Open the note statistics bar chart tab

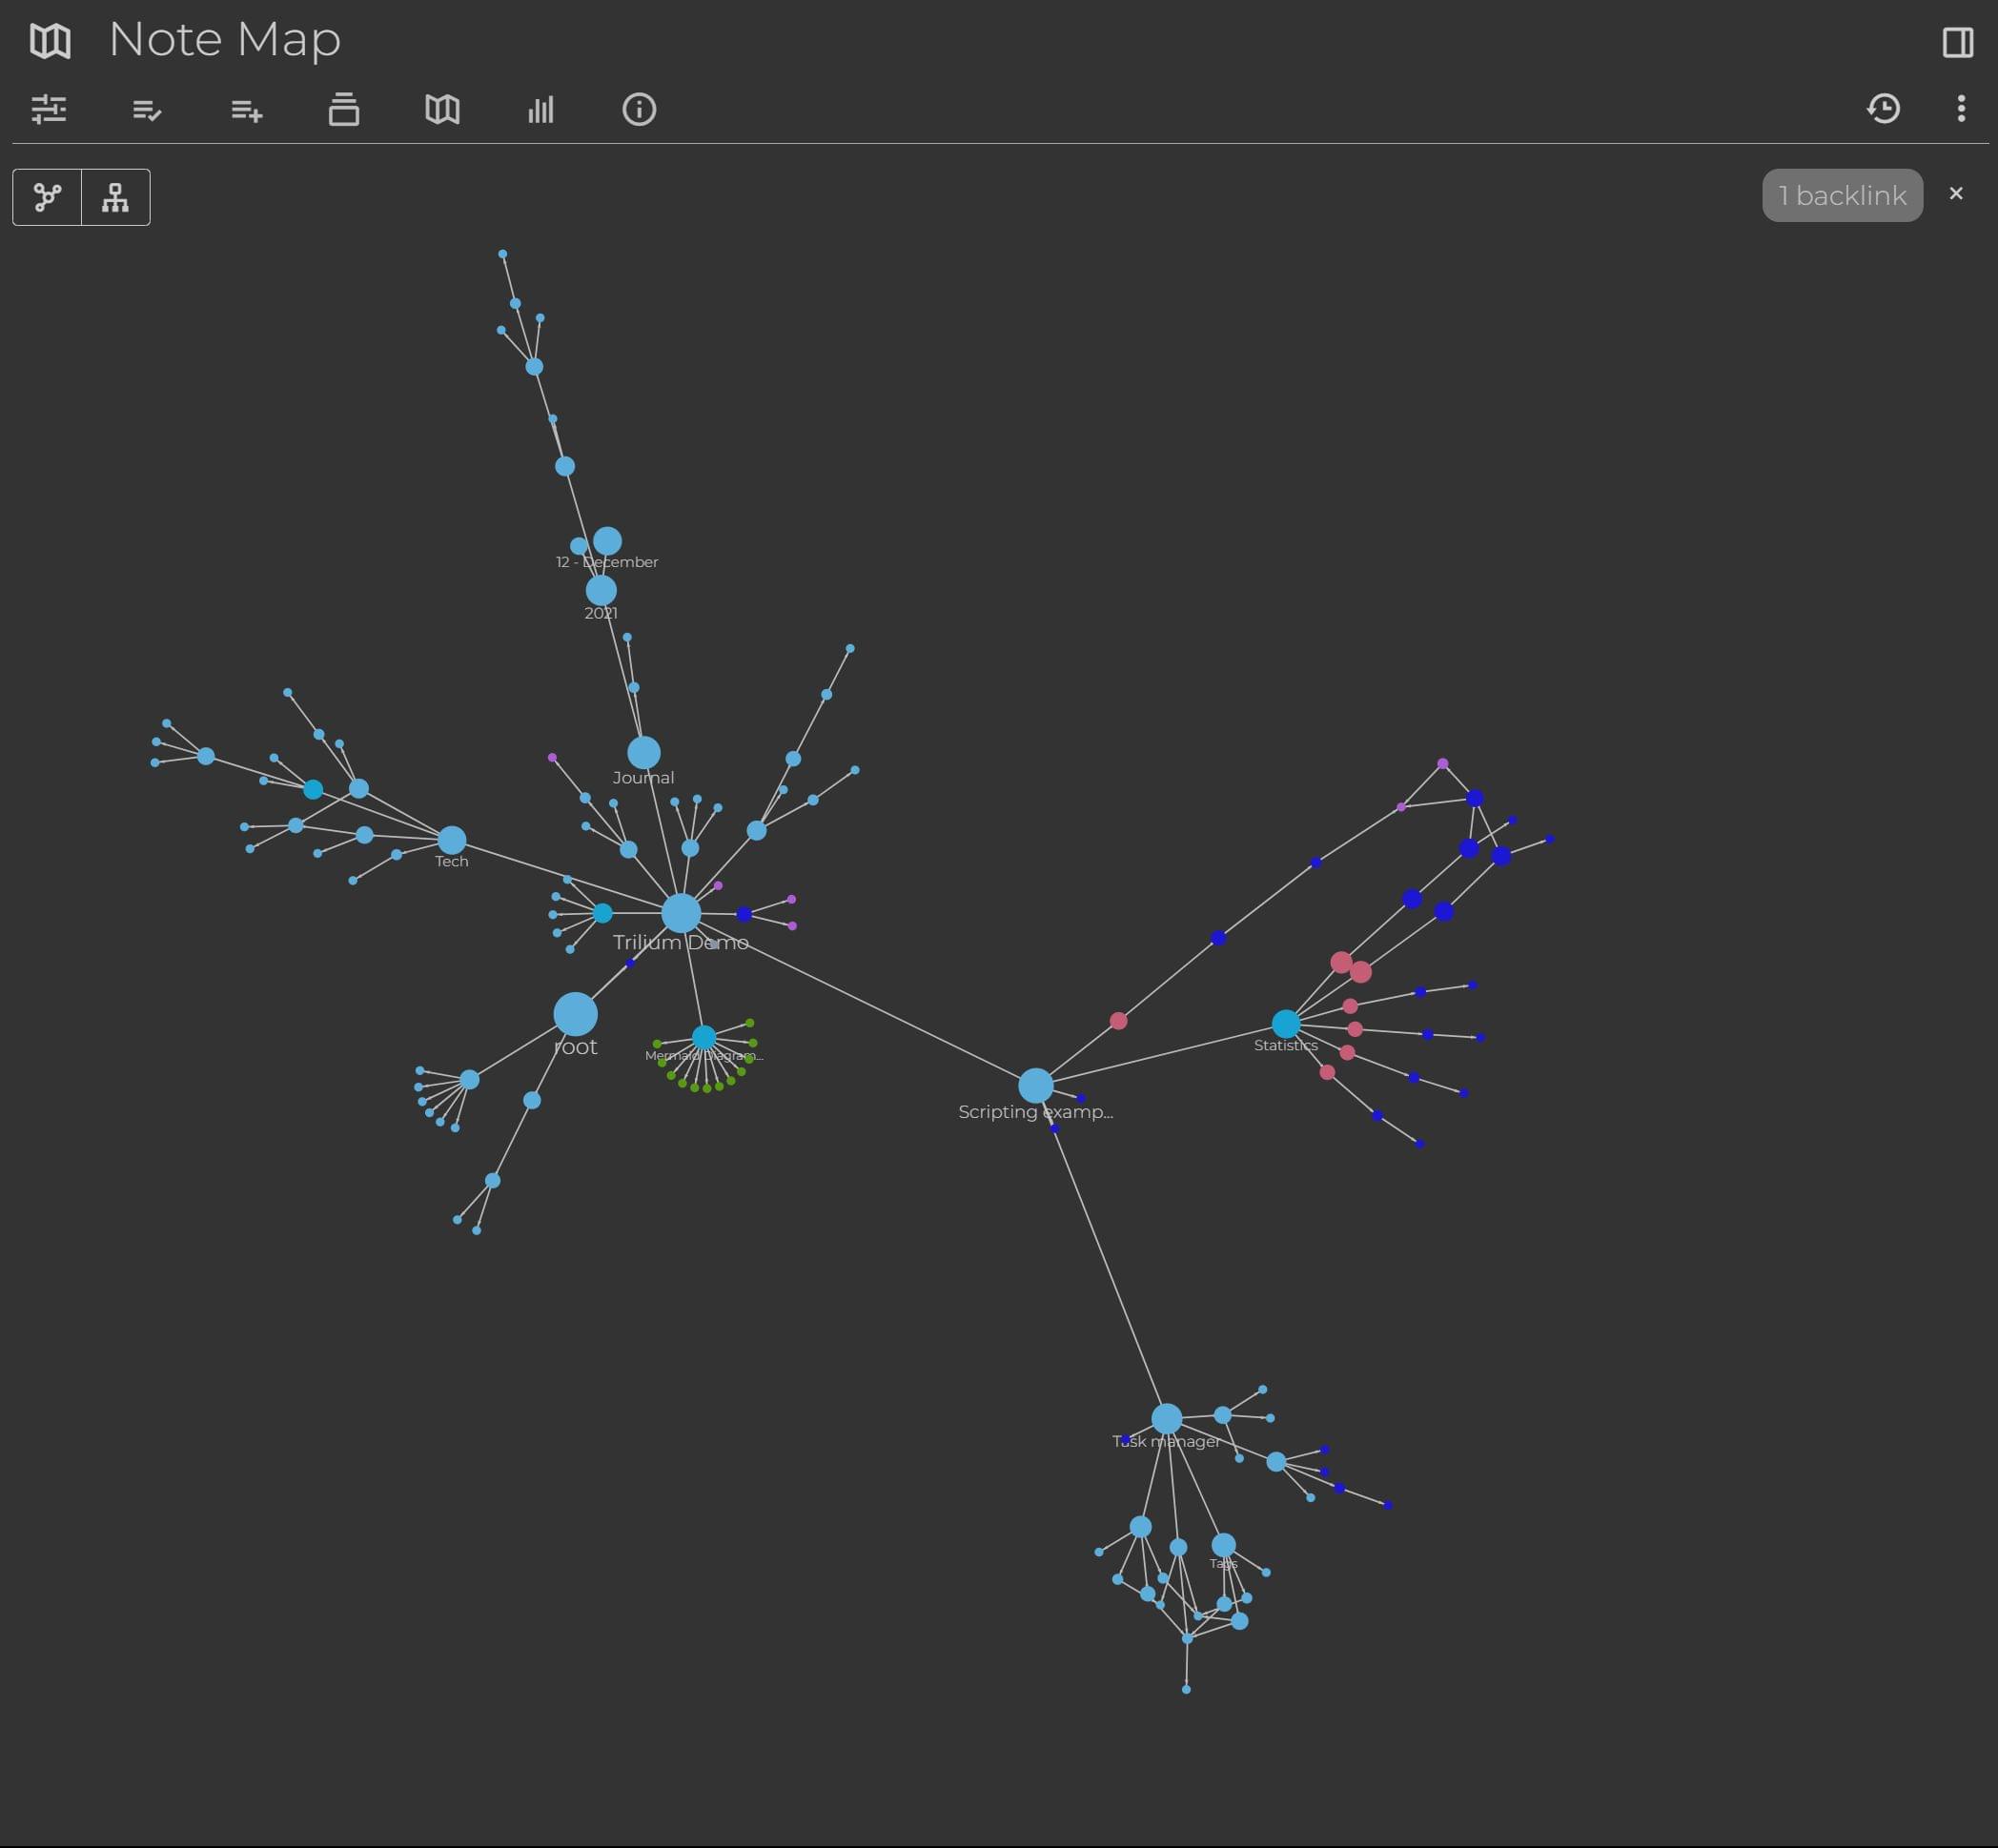[541, 109]
